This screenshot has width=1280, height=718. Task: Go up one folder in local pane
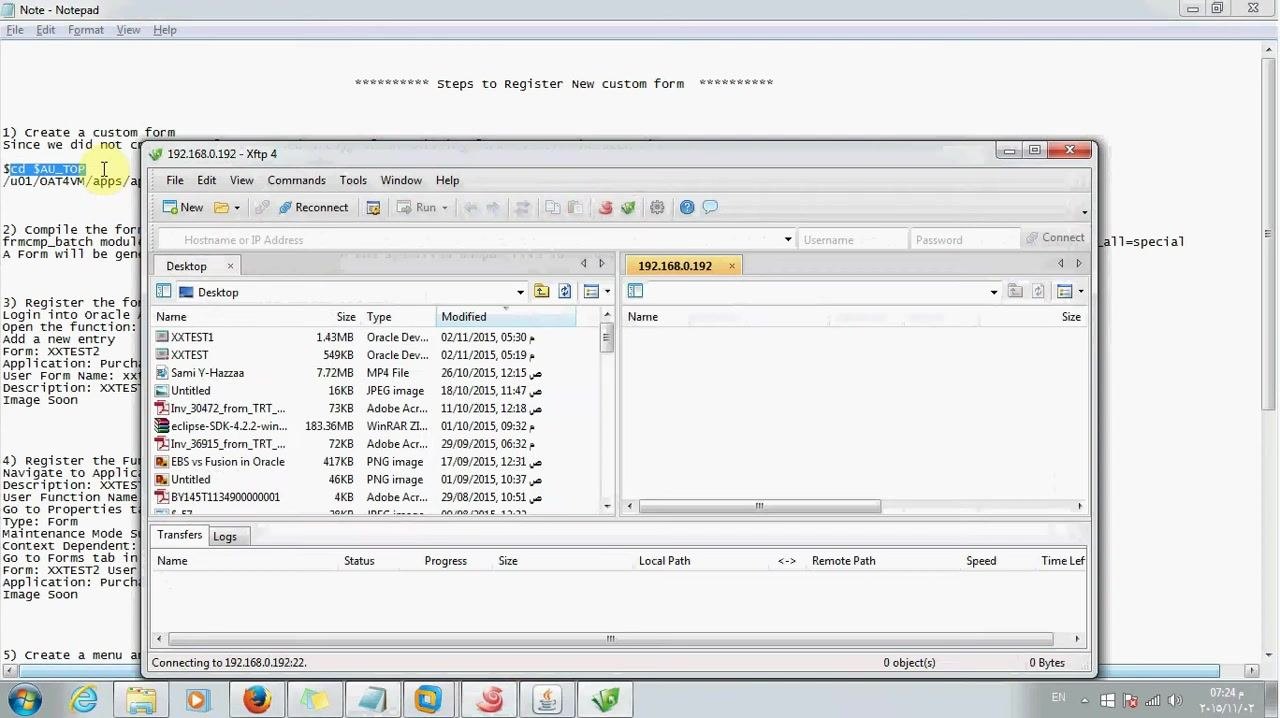541,292
